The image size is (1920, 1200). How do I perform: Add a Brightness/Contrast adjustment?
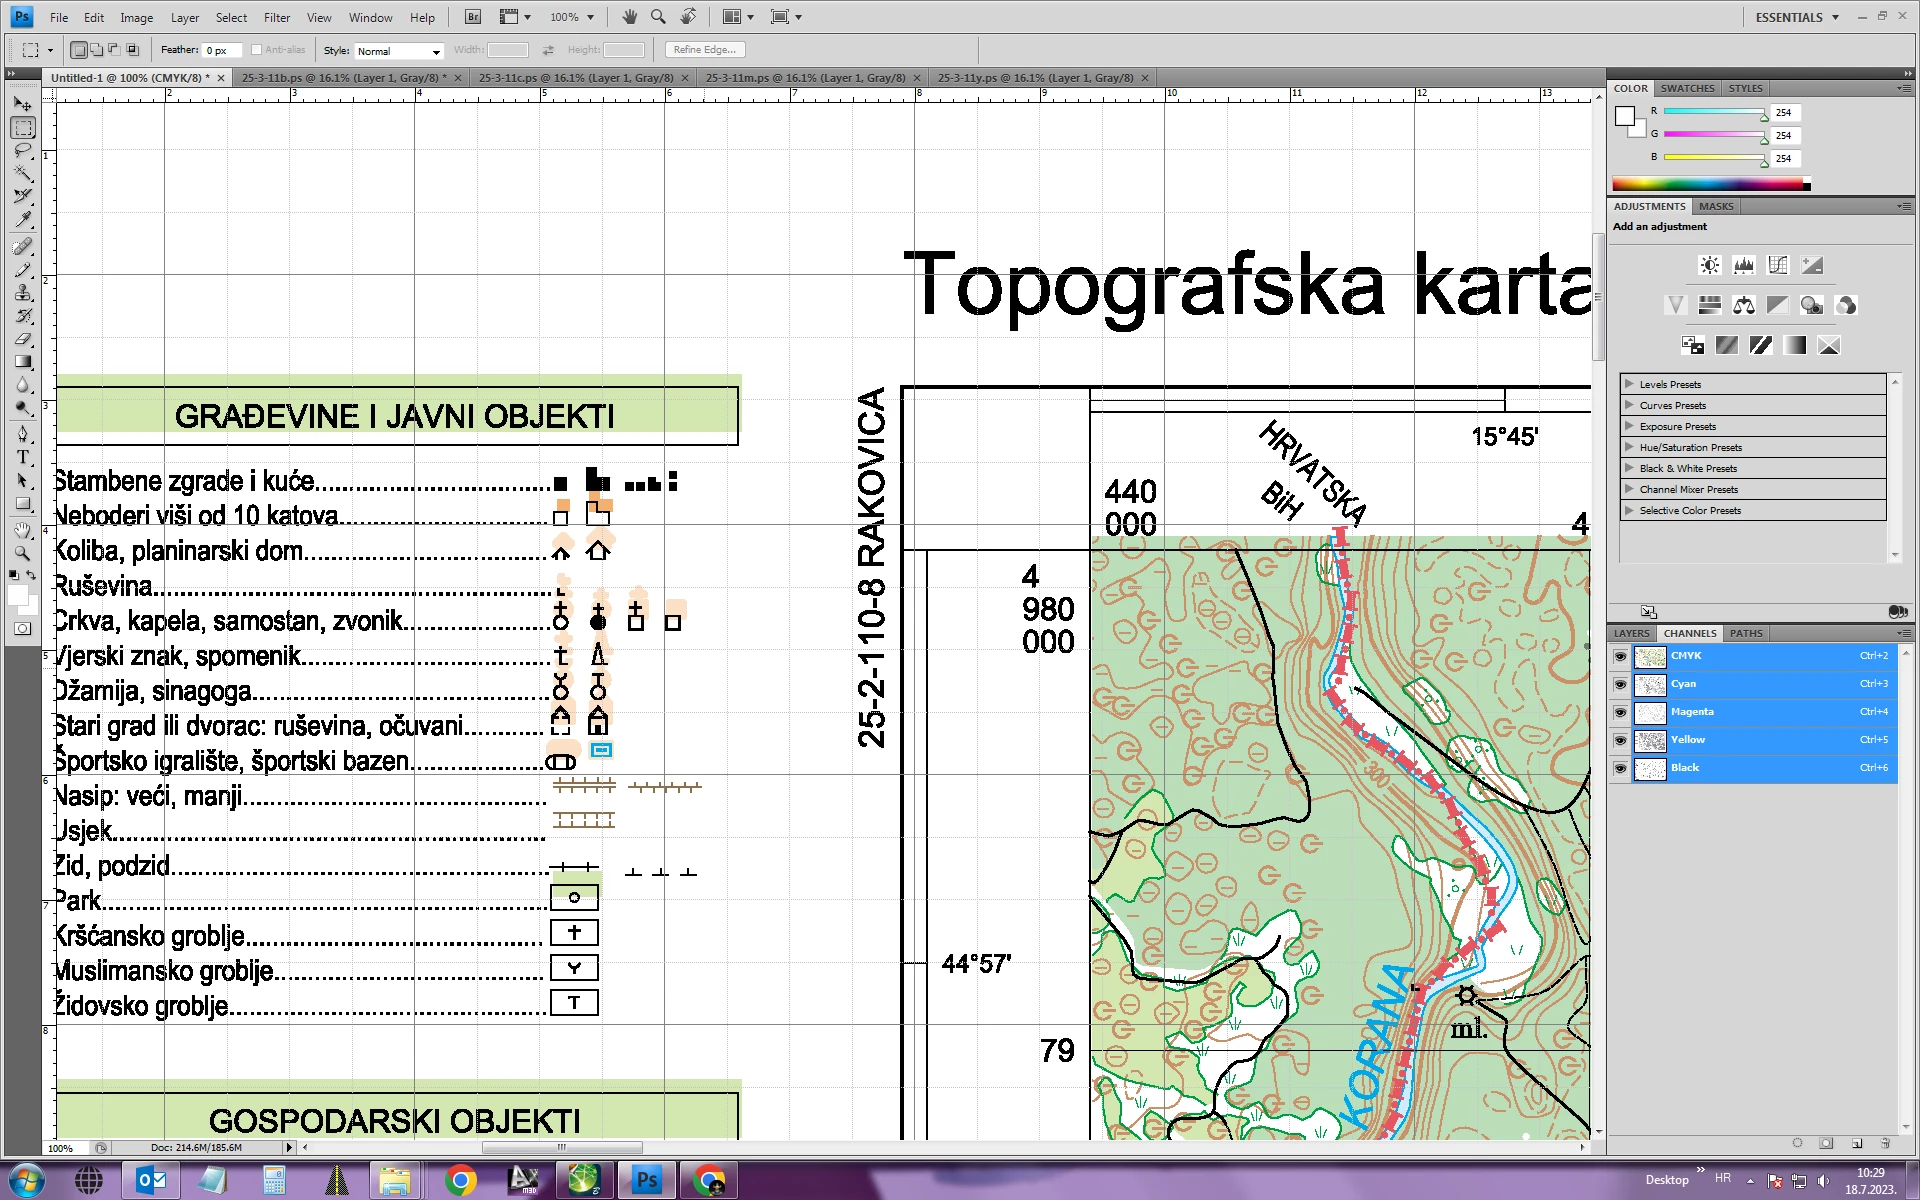[1709, 265]
